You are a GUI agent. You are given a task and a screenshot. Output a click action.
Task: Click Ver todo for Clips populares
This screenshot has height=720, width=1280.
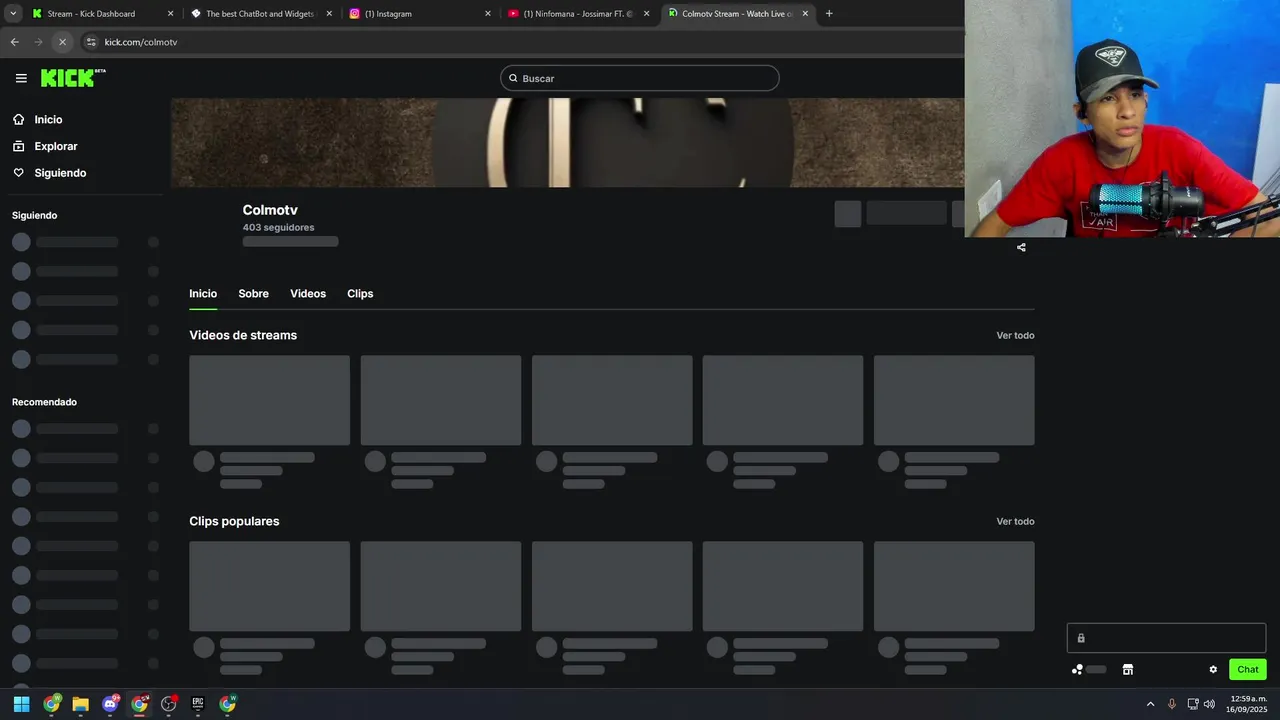tap(1015, 522)
